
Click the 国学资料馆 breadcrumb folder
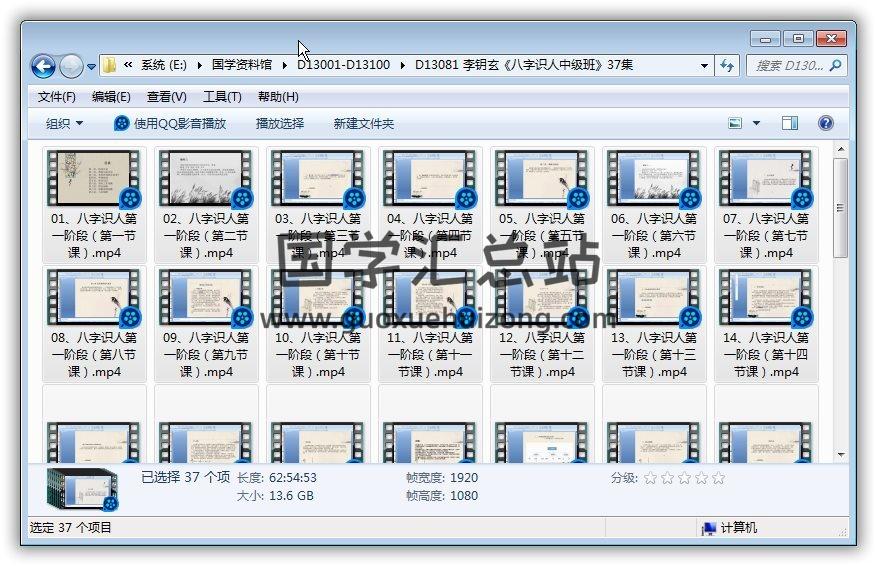pos(242,66)
